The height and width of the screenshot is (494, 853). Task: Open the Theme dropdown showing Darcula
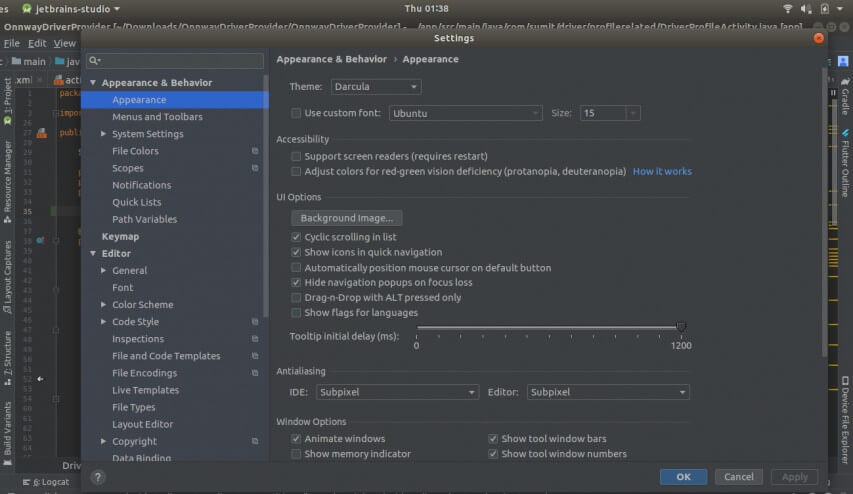point(375,87)
